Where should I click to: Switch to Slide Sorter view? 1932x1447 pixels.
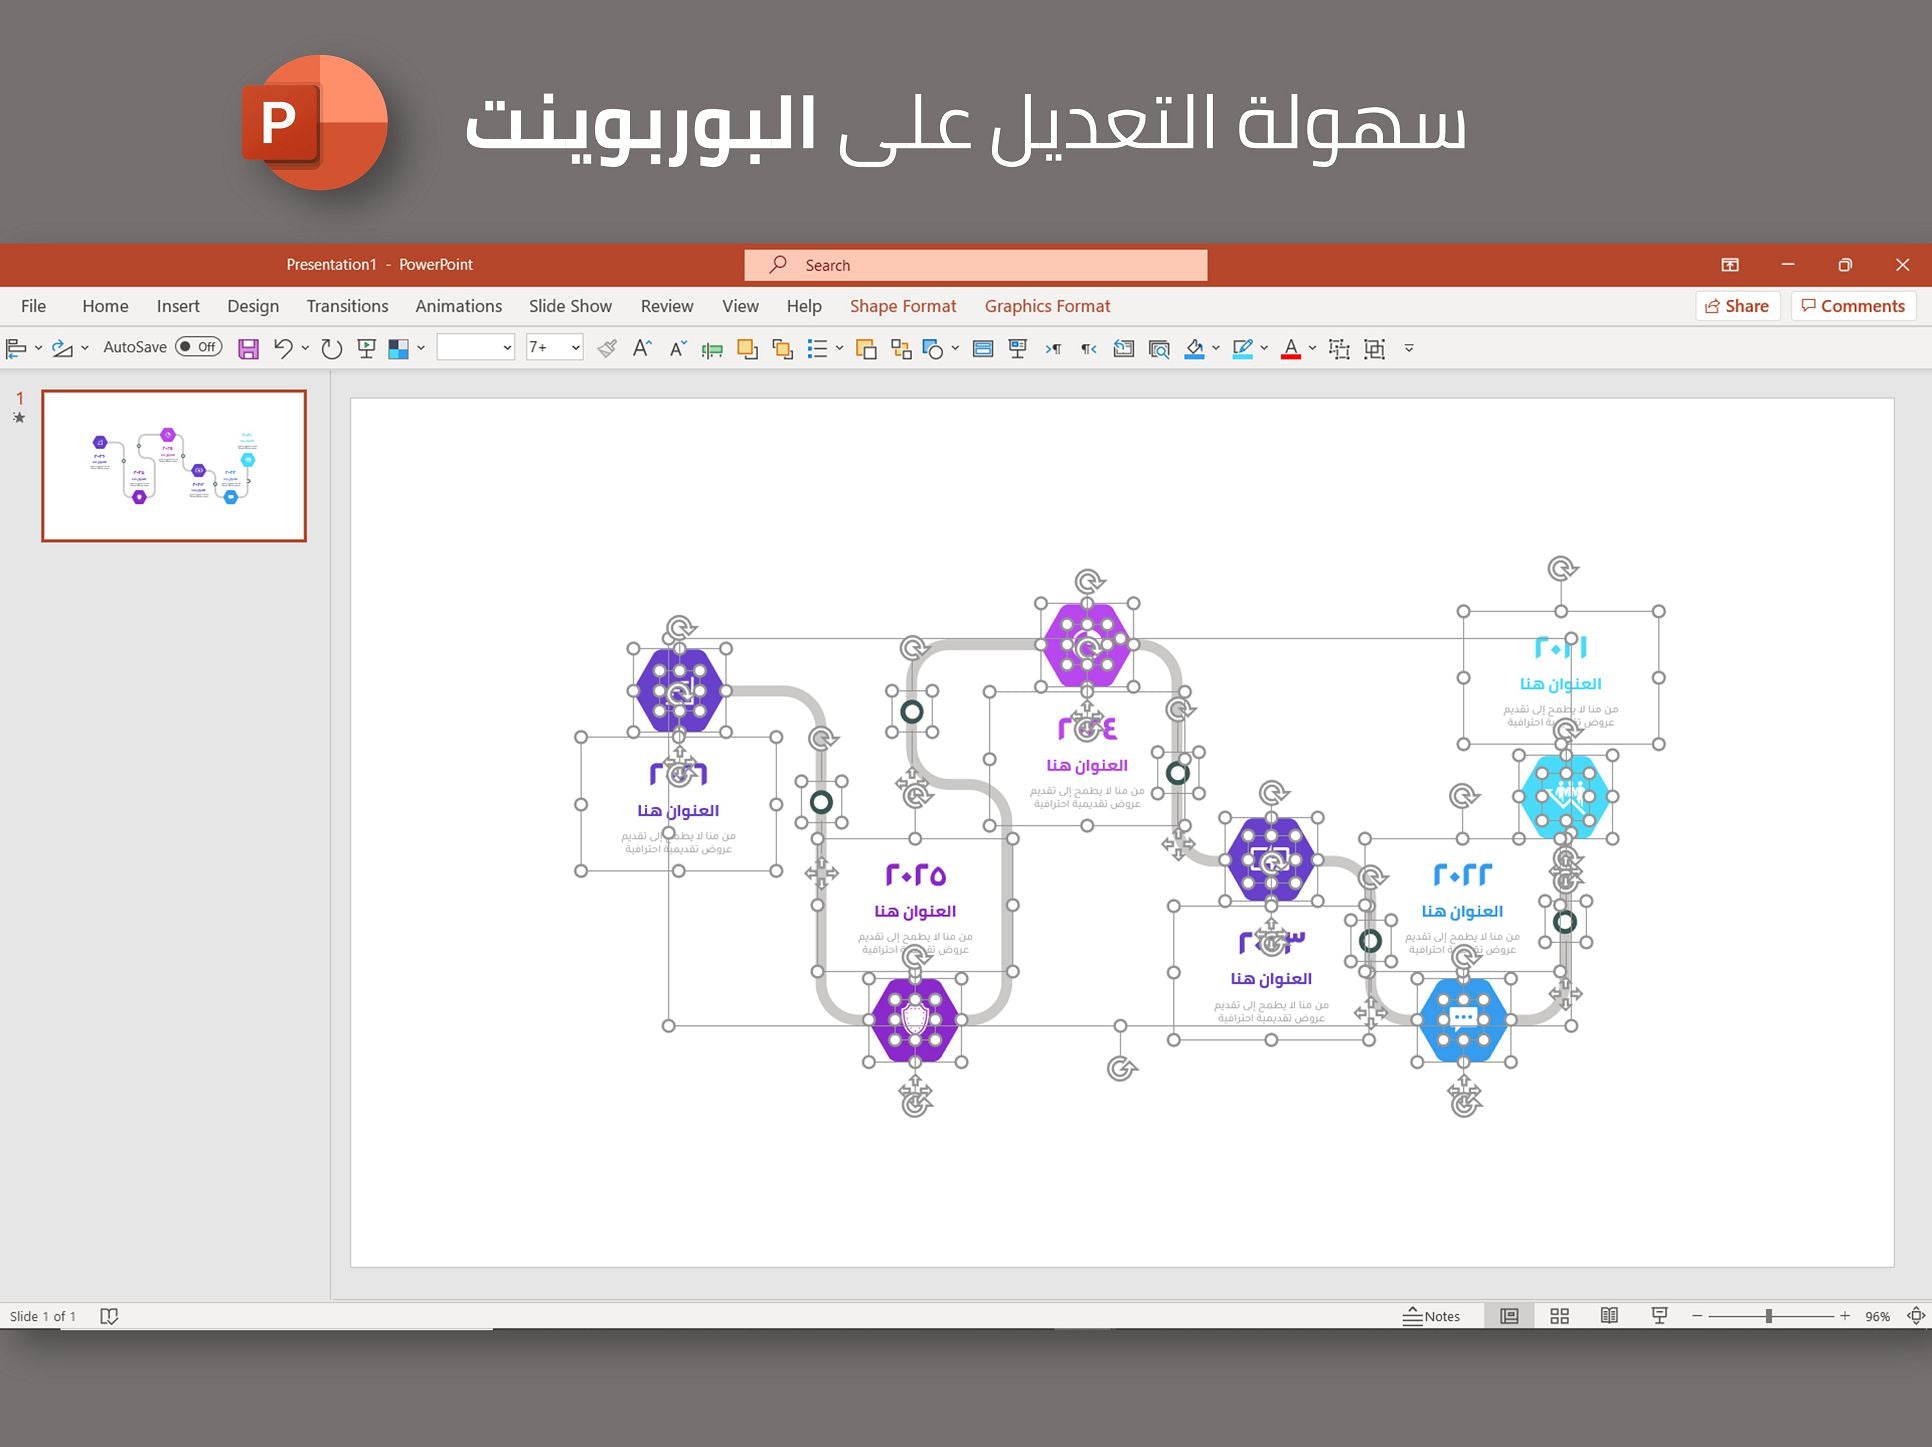[1559, 1316]
